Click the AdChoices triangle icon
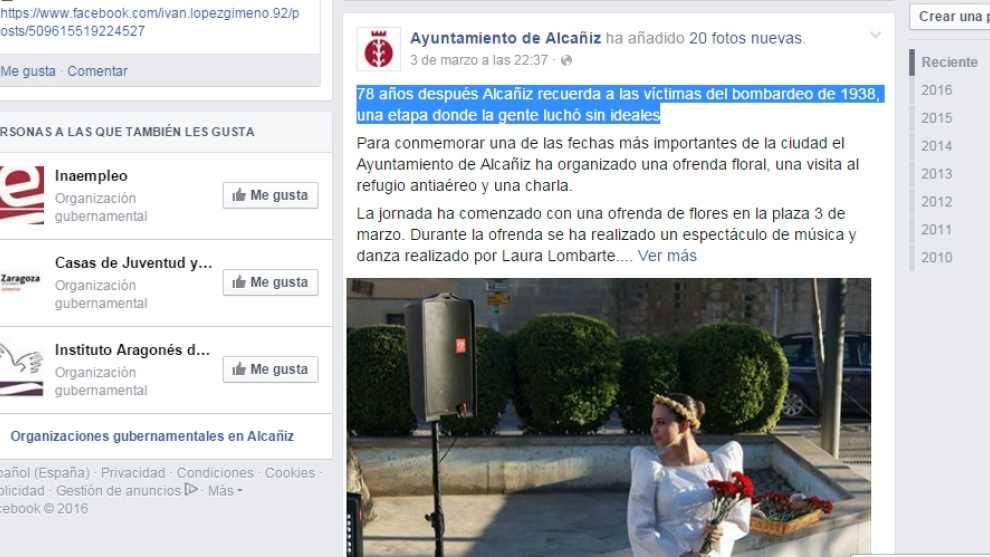This screenshot has width=990, height=557. point(191,489)
